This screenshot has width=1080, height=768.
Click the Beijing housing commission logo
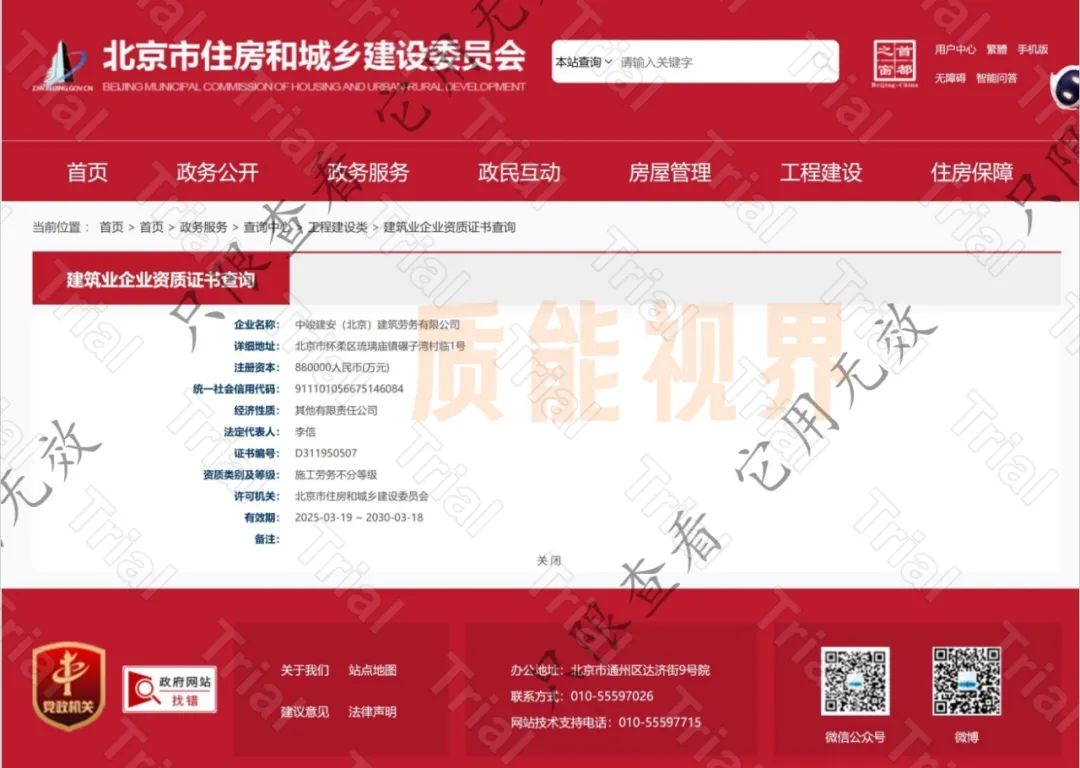[61, 66]
